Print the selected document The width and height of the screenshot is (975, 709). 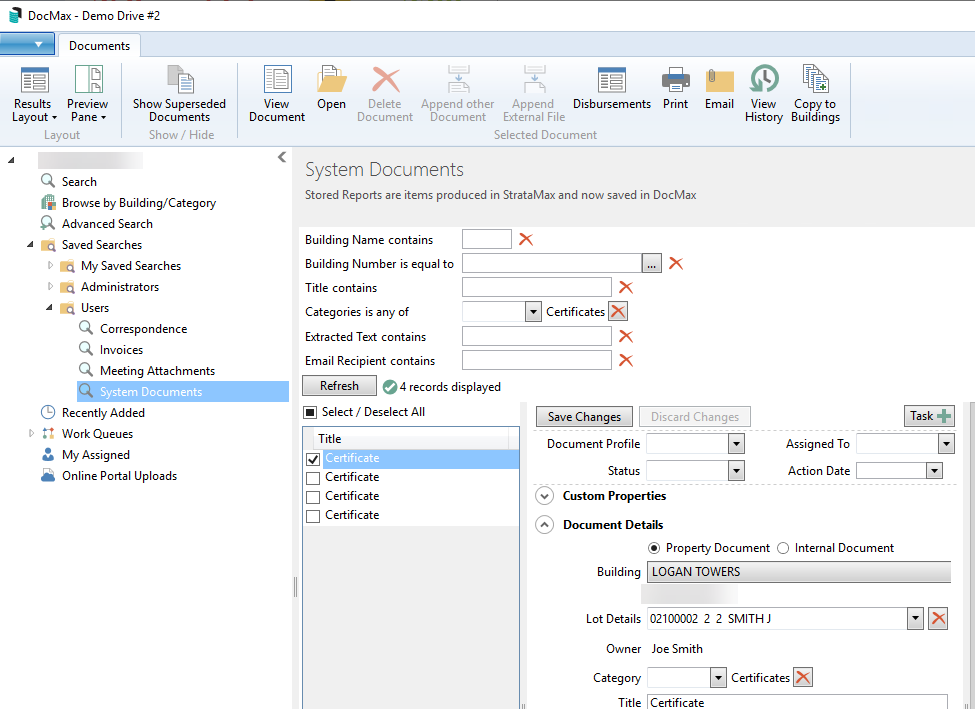click(675, 88)
